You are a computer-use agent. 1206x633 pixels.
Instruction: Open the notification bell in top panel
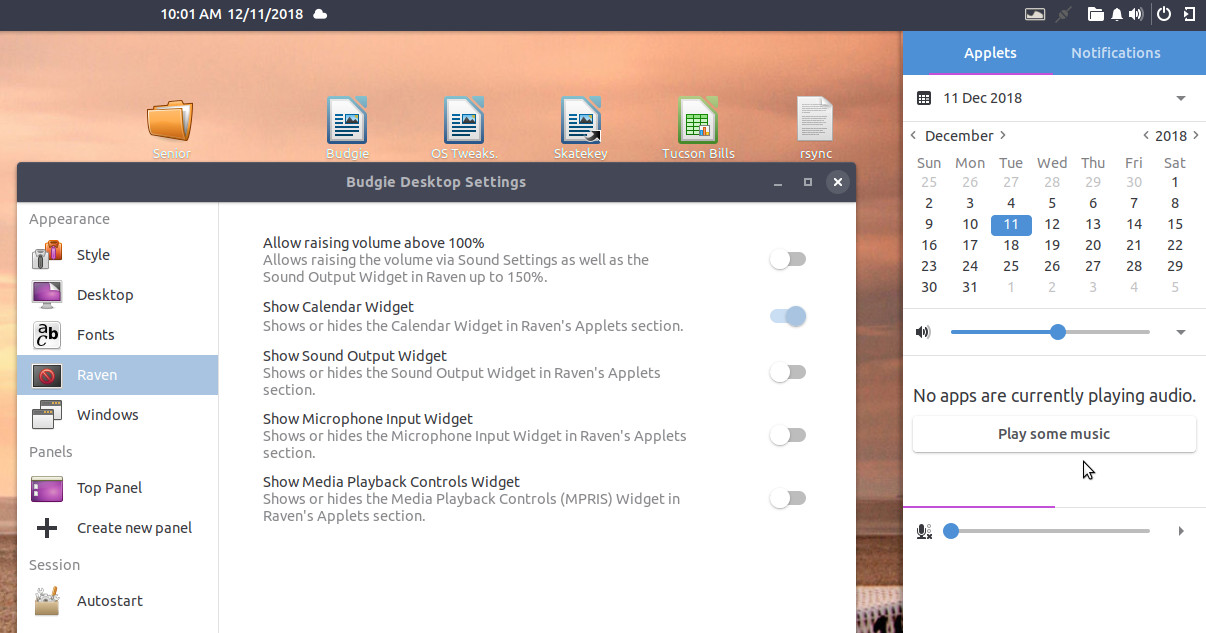point(1116,14)
